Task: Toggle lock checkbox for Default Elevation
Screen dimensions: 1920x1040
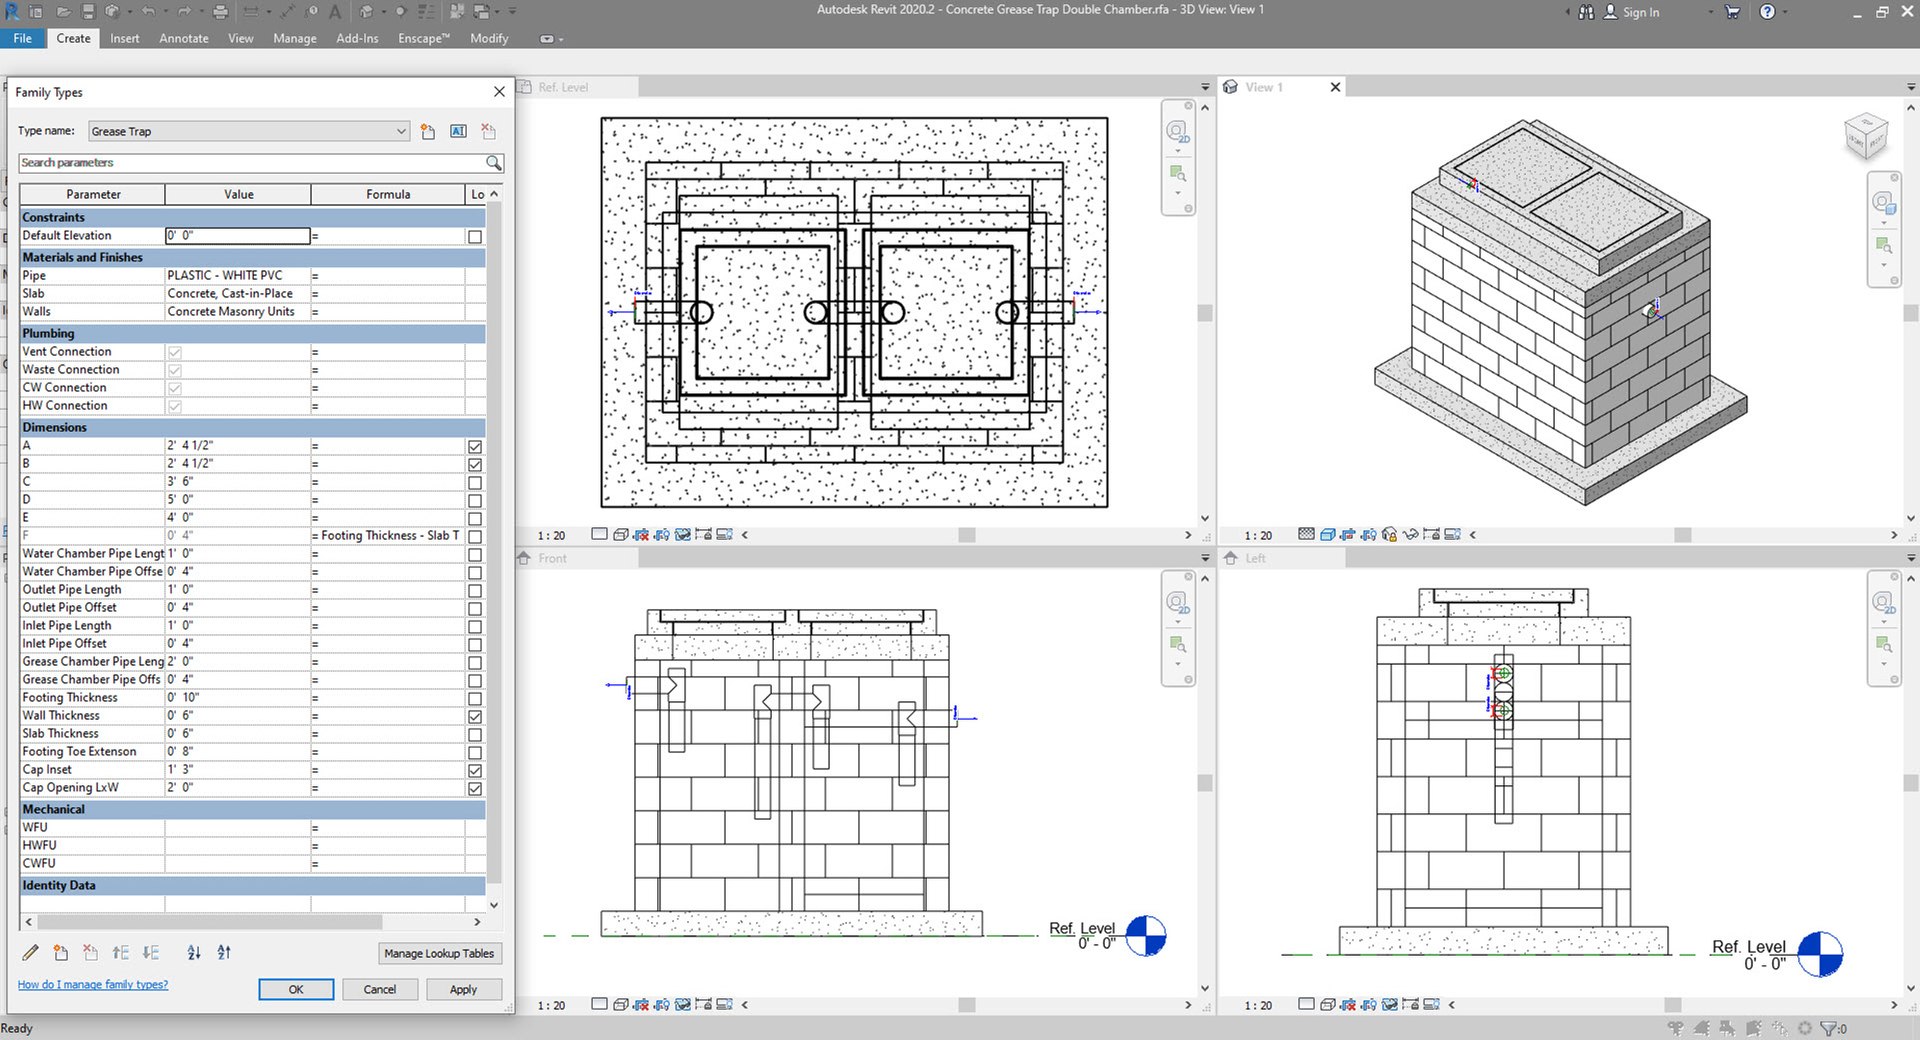Action: click(x=475, y=237)
